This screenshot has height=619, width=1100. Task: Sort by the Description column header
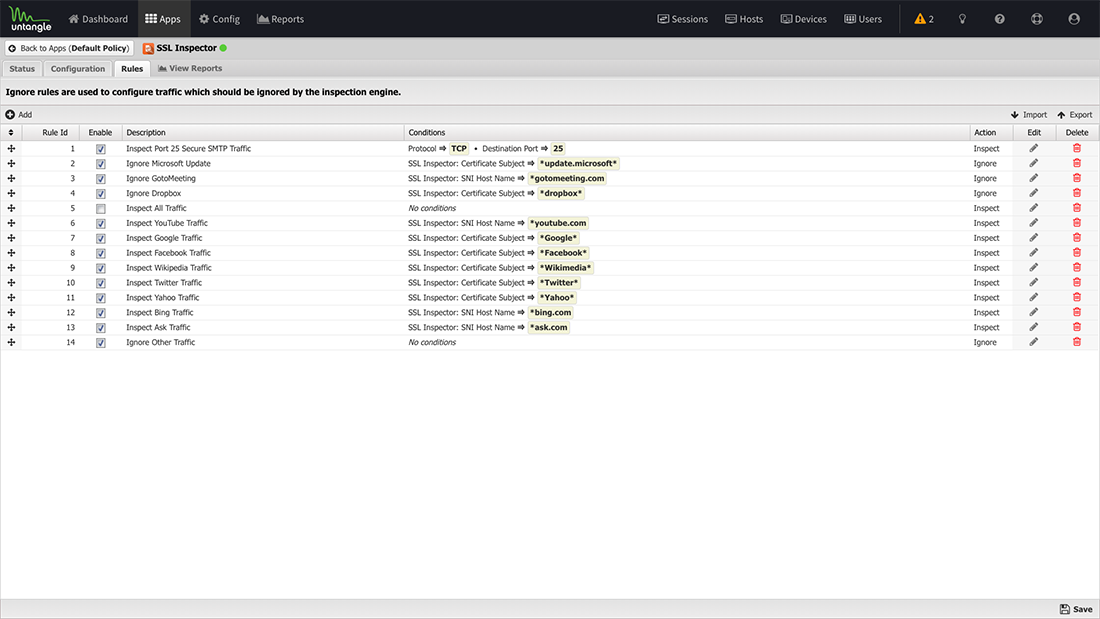tap(263, 133)
